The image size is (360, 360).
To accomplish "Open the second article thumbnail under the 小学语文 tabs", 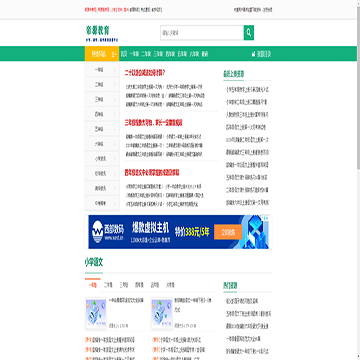I will [162, 313].
